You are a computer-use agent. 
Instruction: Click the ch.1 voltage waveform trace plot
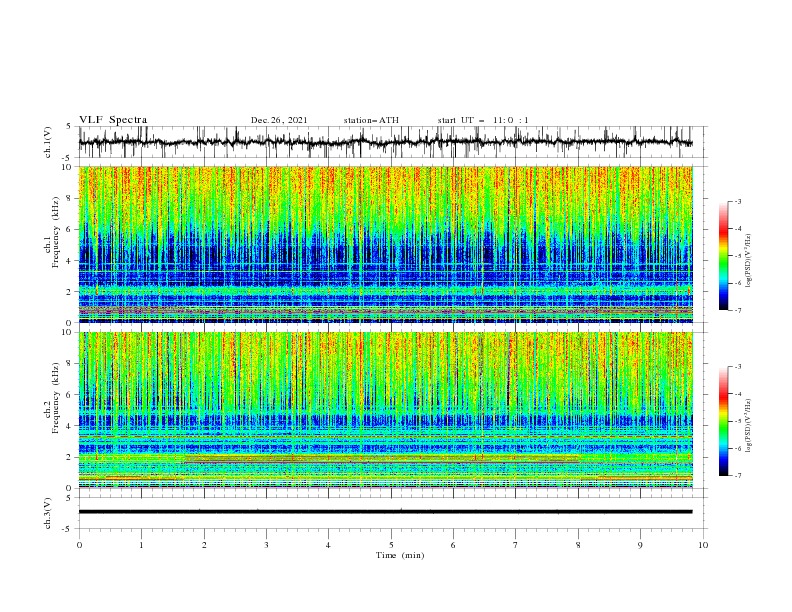(385, 142)
